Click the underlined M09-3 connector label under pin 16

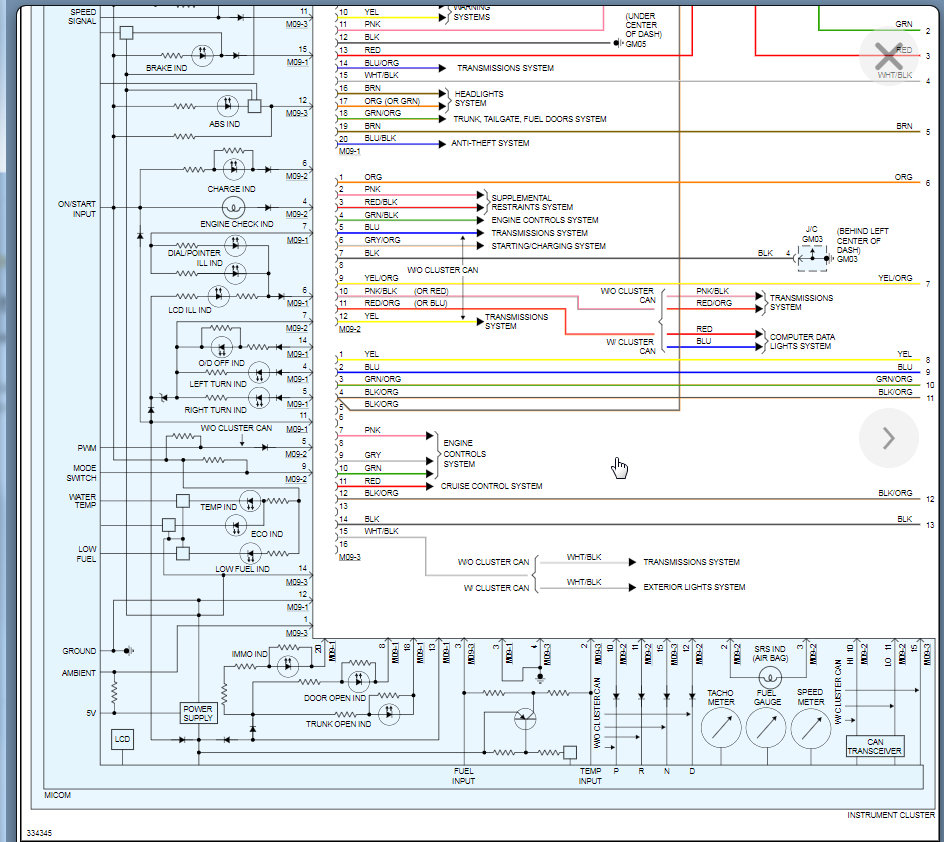[x=350, y=557]
